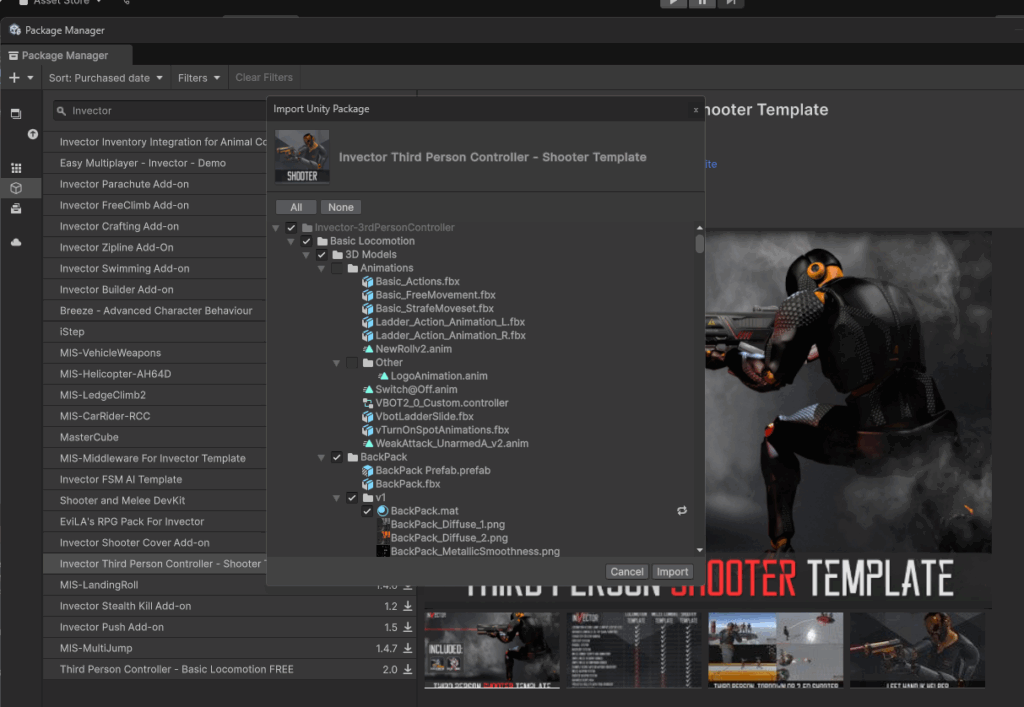The image size is (1024, 707).
Task: Collapse the BackPack tree node
Action: tap(321, 458)
